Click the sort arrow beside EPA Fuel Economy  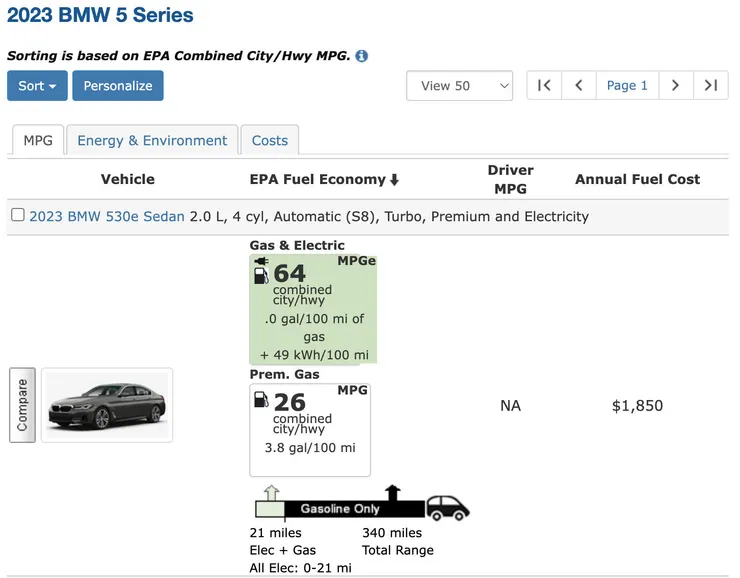[x=395, y=179]
